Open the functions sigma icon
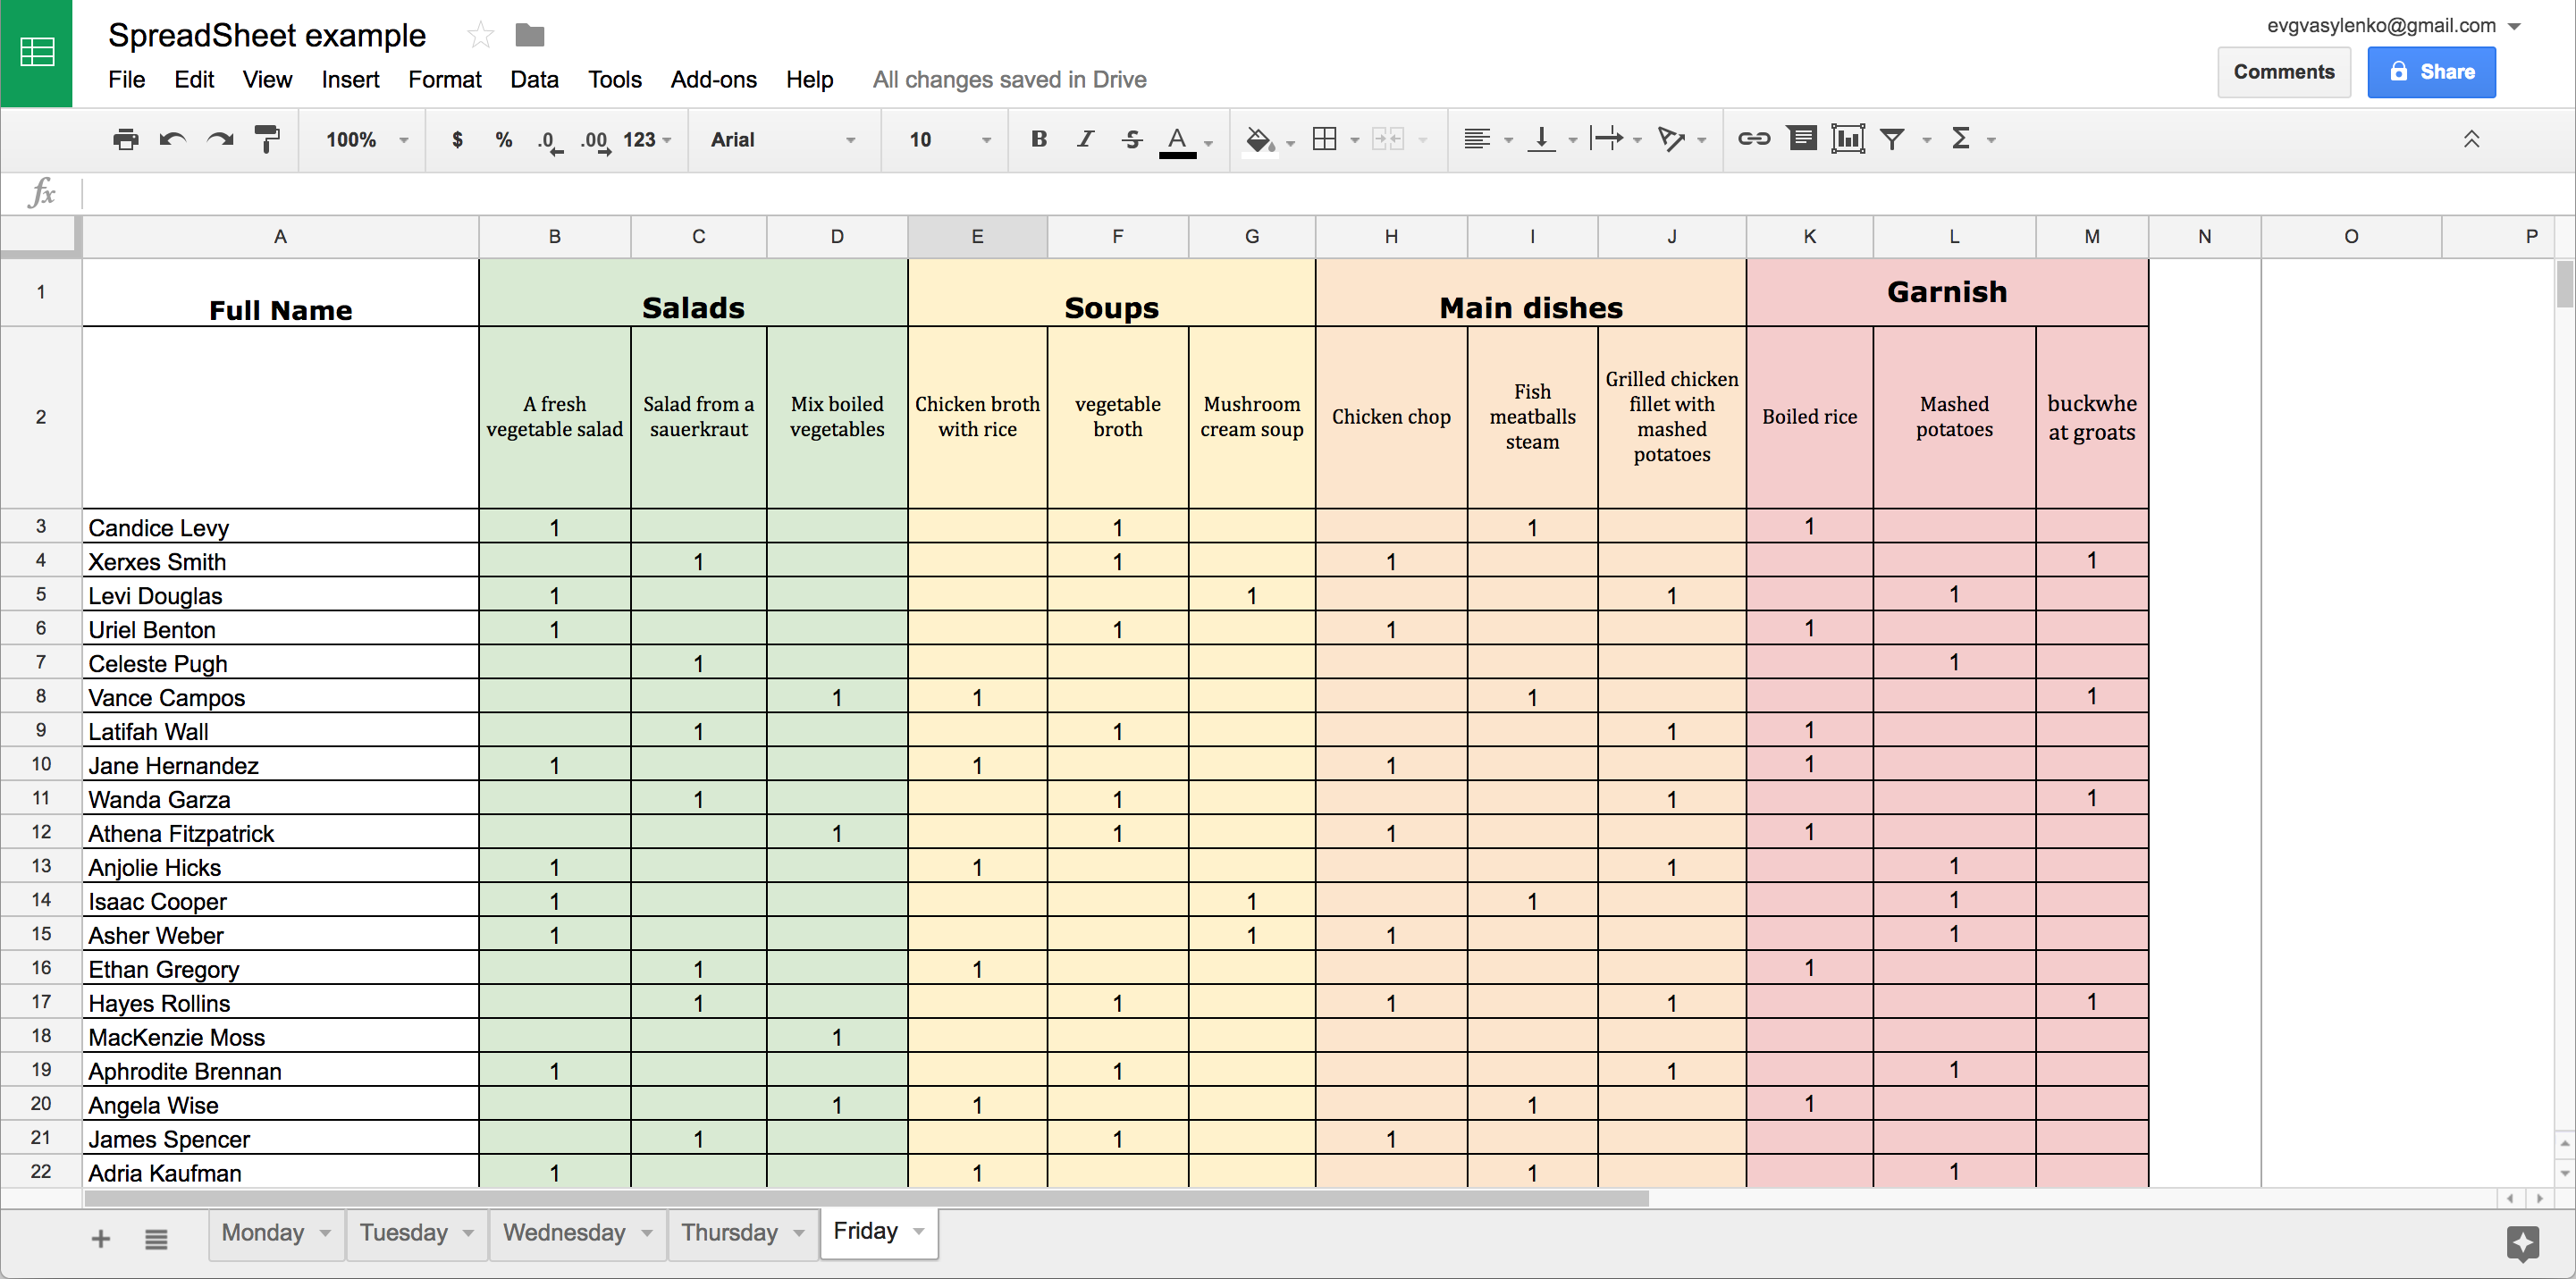Image resolution: width=2576 pixels, height=1279 pixels. 1961,139
